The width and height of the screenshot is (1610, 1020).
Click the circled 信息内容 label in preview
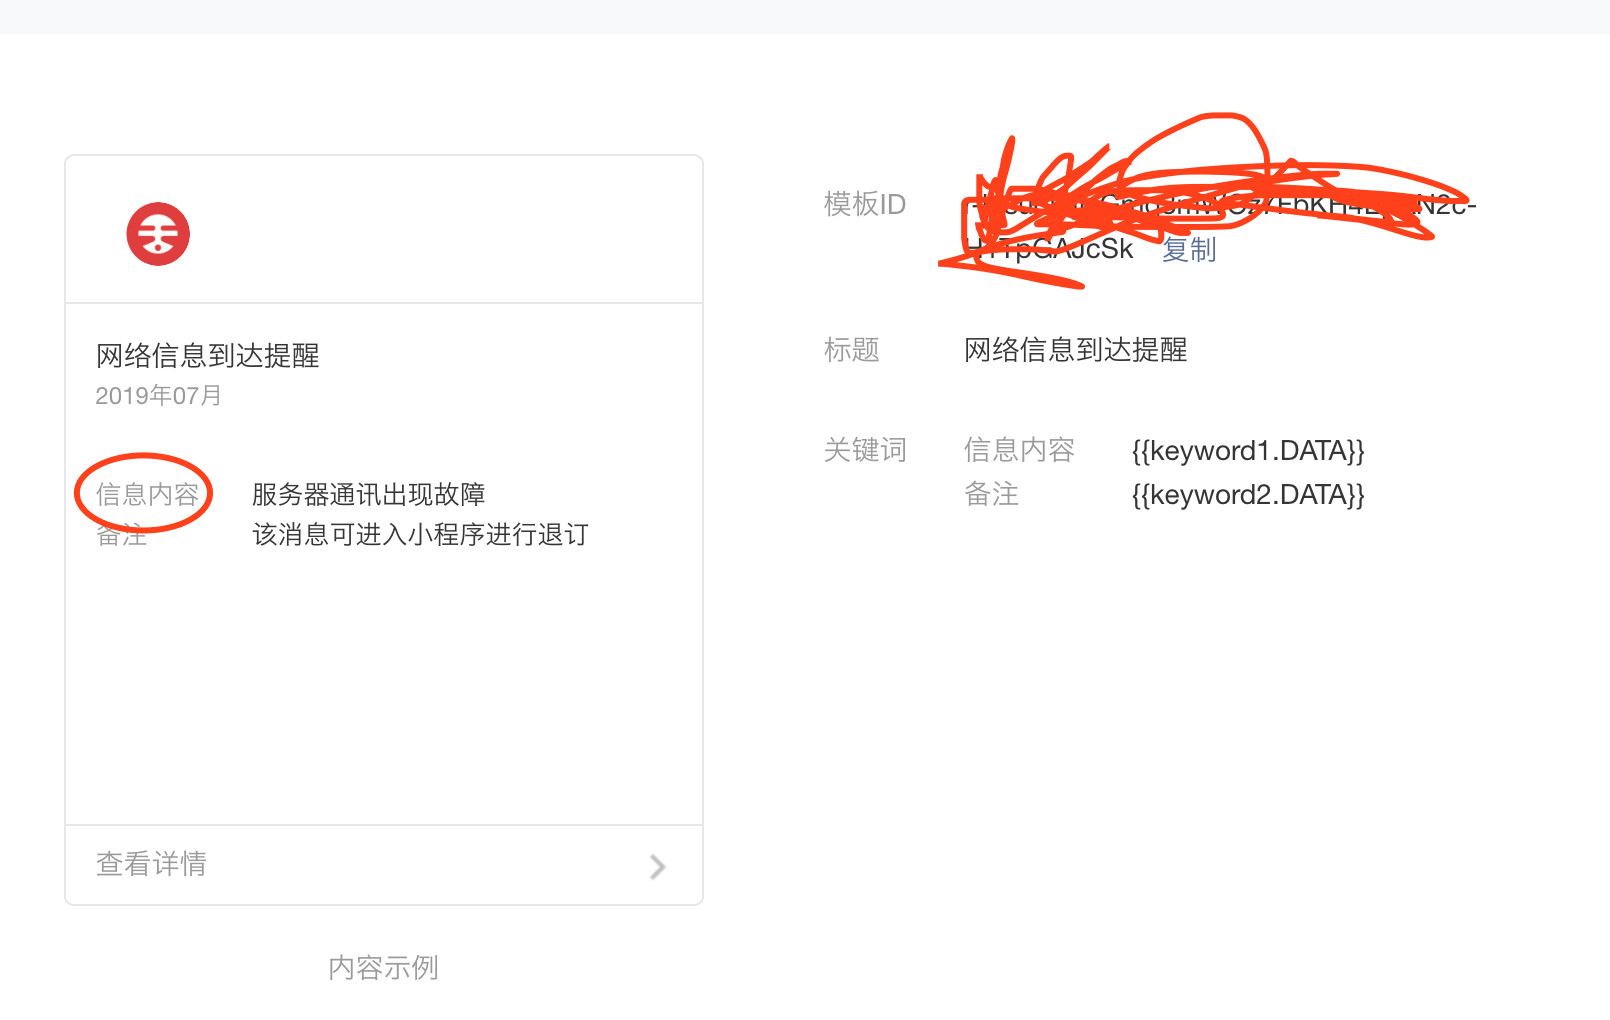pos(147,494)
